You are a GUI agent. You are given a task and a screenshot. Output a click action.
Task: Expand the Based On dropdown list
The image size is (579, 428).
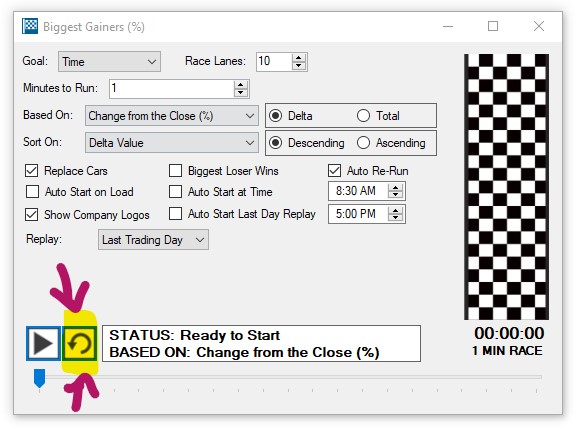pyautogui.click(x=172, y=116)
